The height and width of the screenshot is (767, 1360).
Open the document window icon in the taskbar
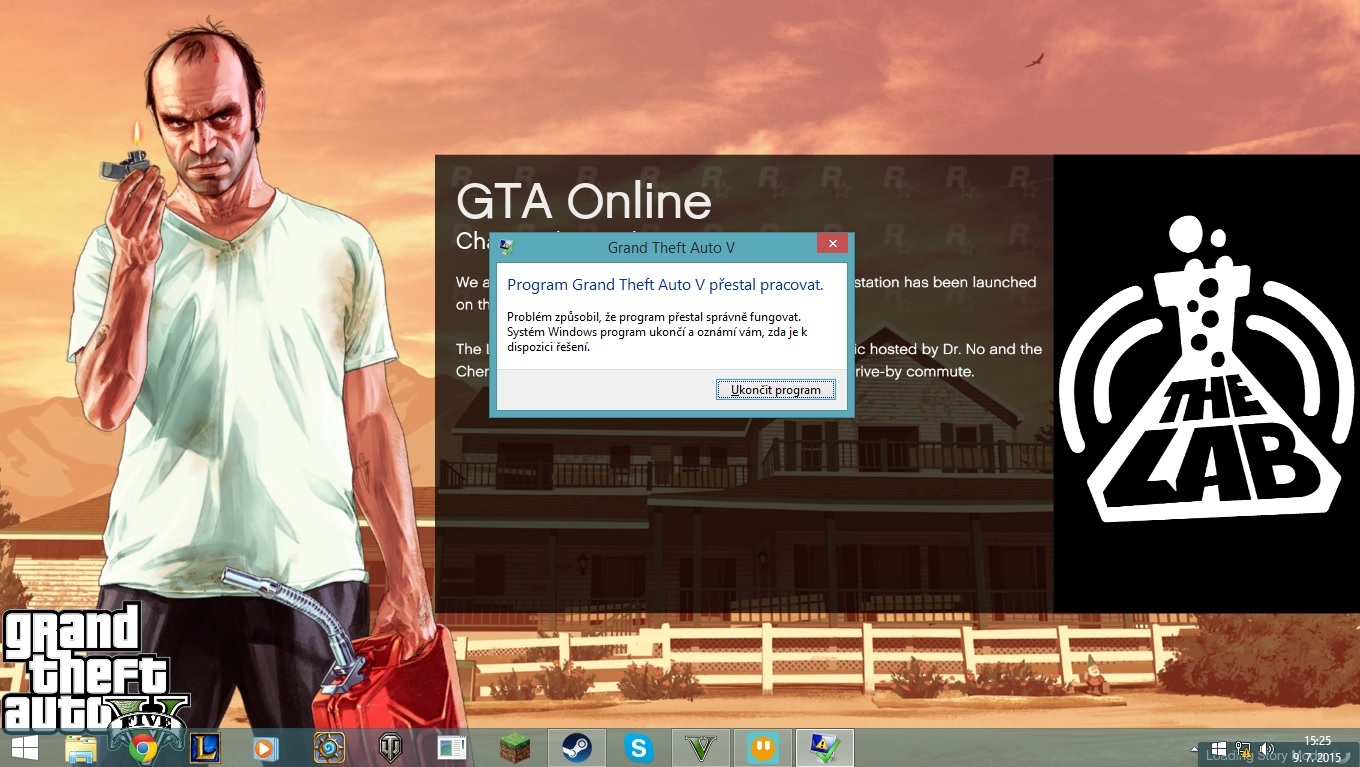452,748
